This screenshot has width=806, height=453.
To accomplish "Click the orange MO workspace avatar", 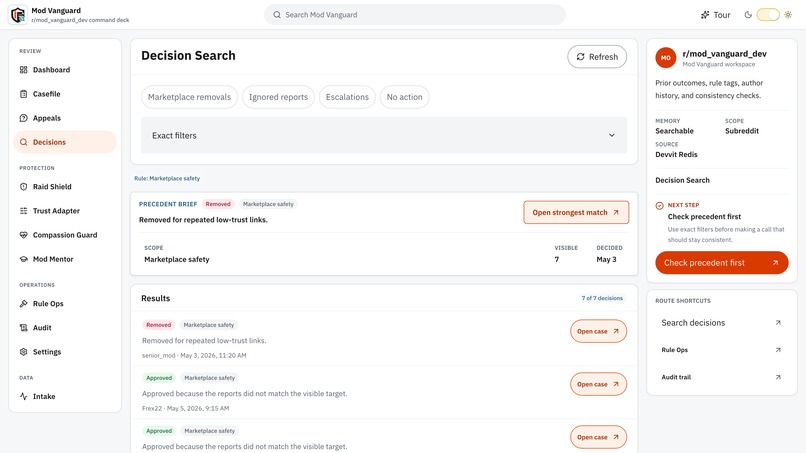I will click(666, 58).
